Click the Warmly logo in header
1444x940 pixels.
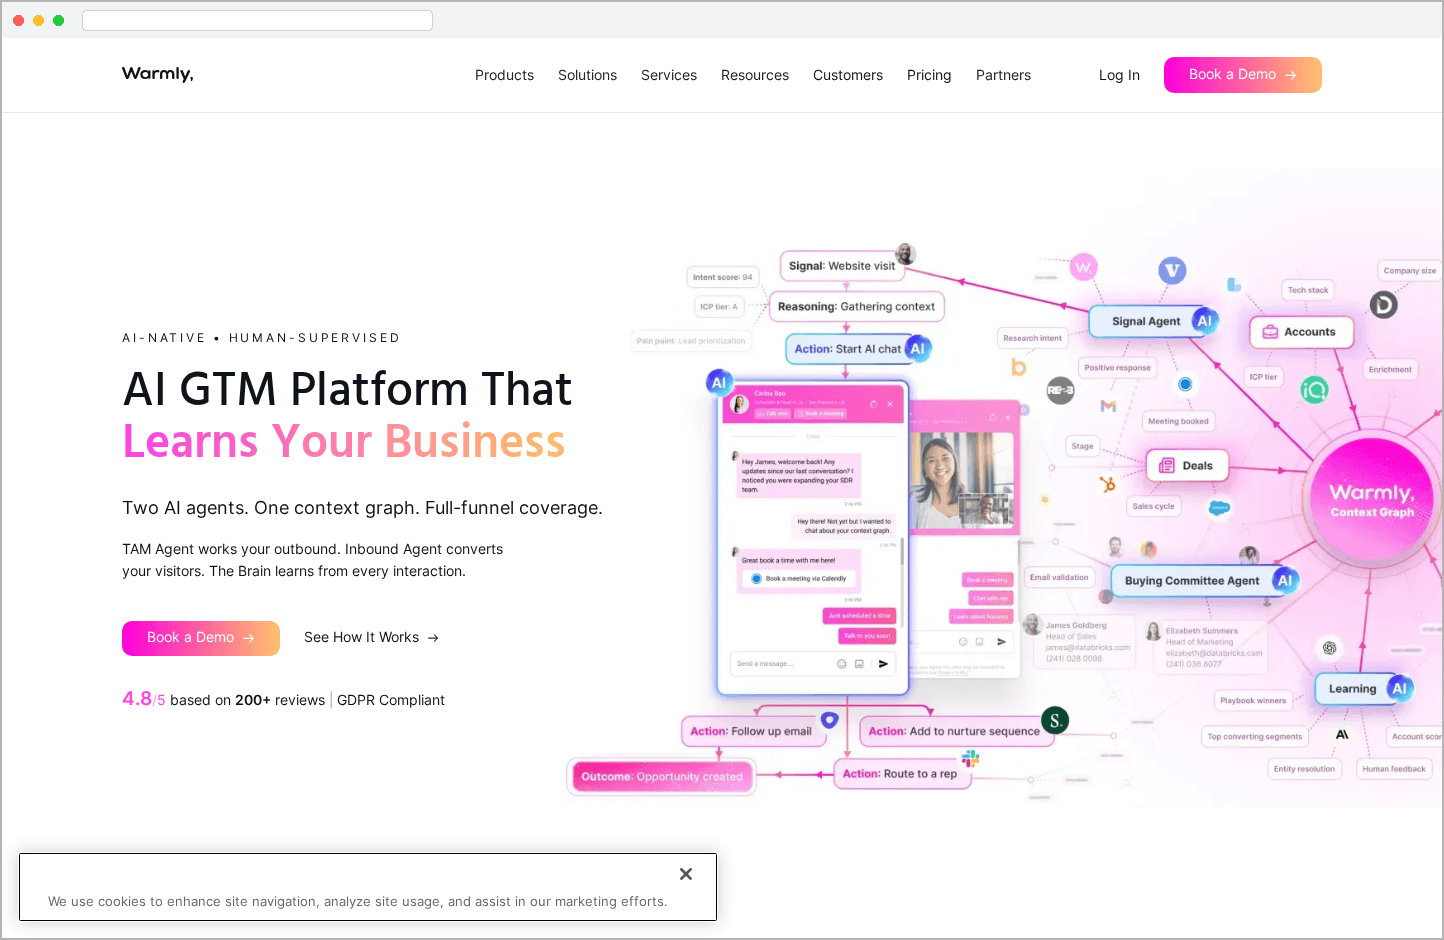point(157,74)
